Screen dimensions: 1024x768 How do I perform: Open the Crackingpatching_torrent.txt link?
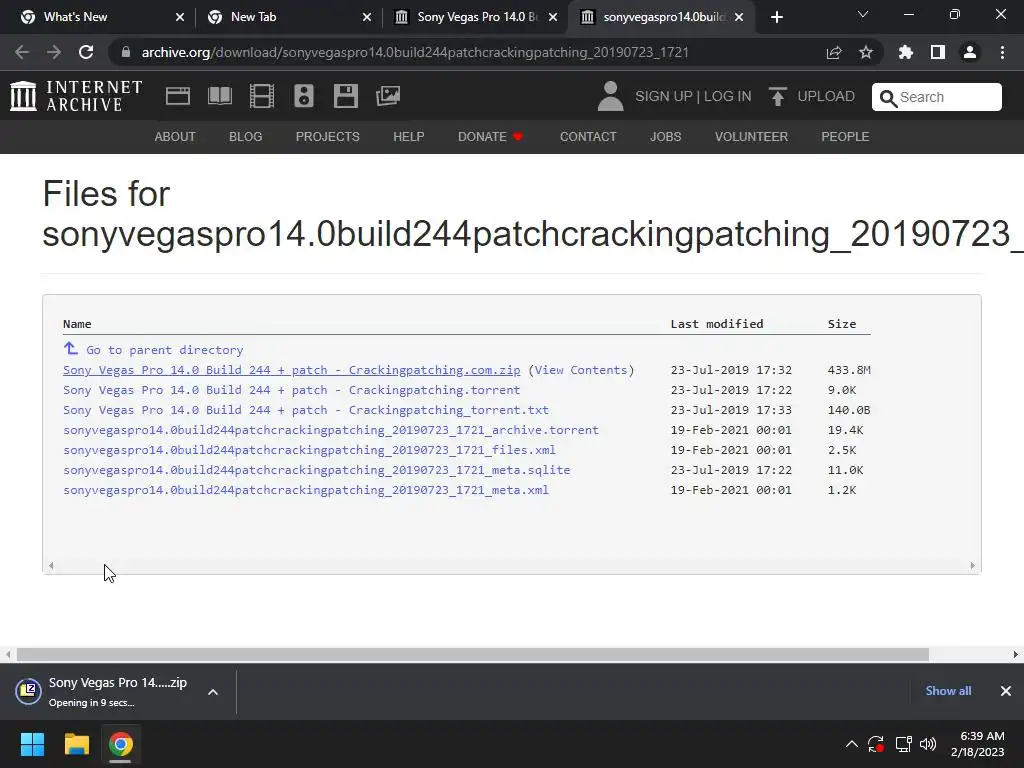[x=306, y=410]
